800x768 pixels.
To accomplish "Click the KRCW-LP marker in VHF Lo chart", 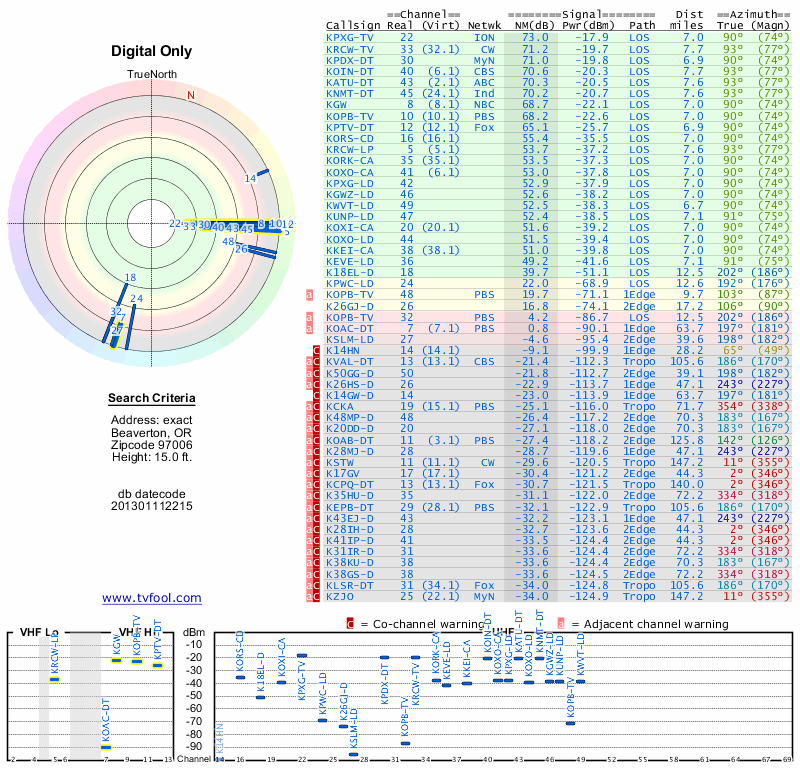I will coord(55,679).
